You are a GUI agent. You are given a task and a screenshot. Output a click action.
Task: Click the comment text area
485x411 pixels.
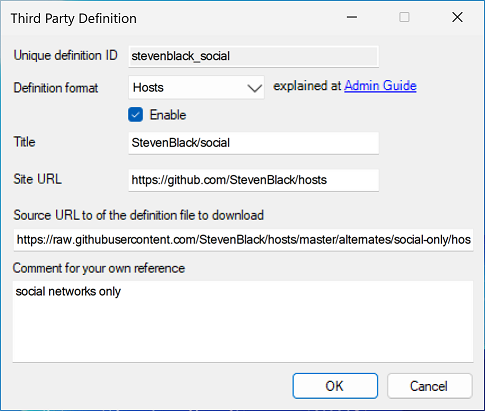[x=243, y=321]
